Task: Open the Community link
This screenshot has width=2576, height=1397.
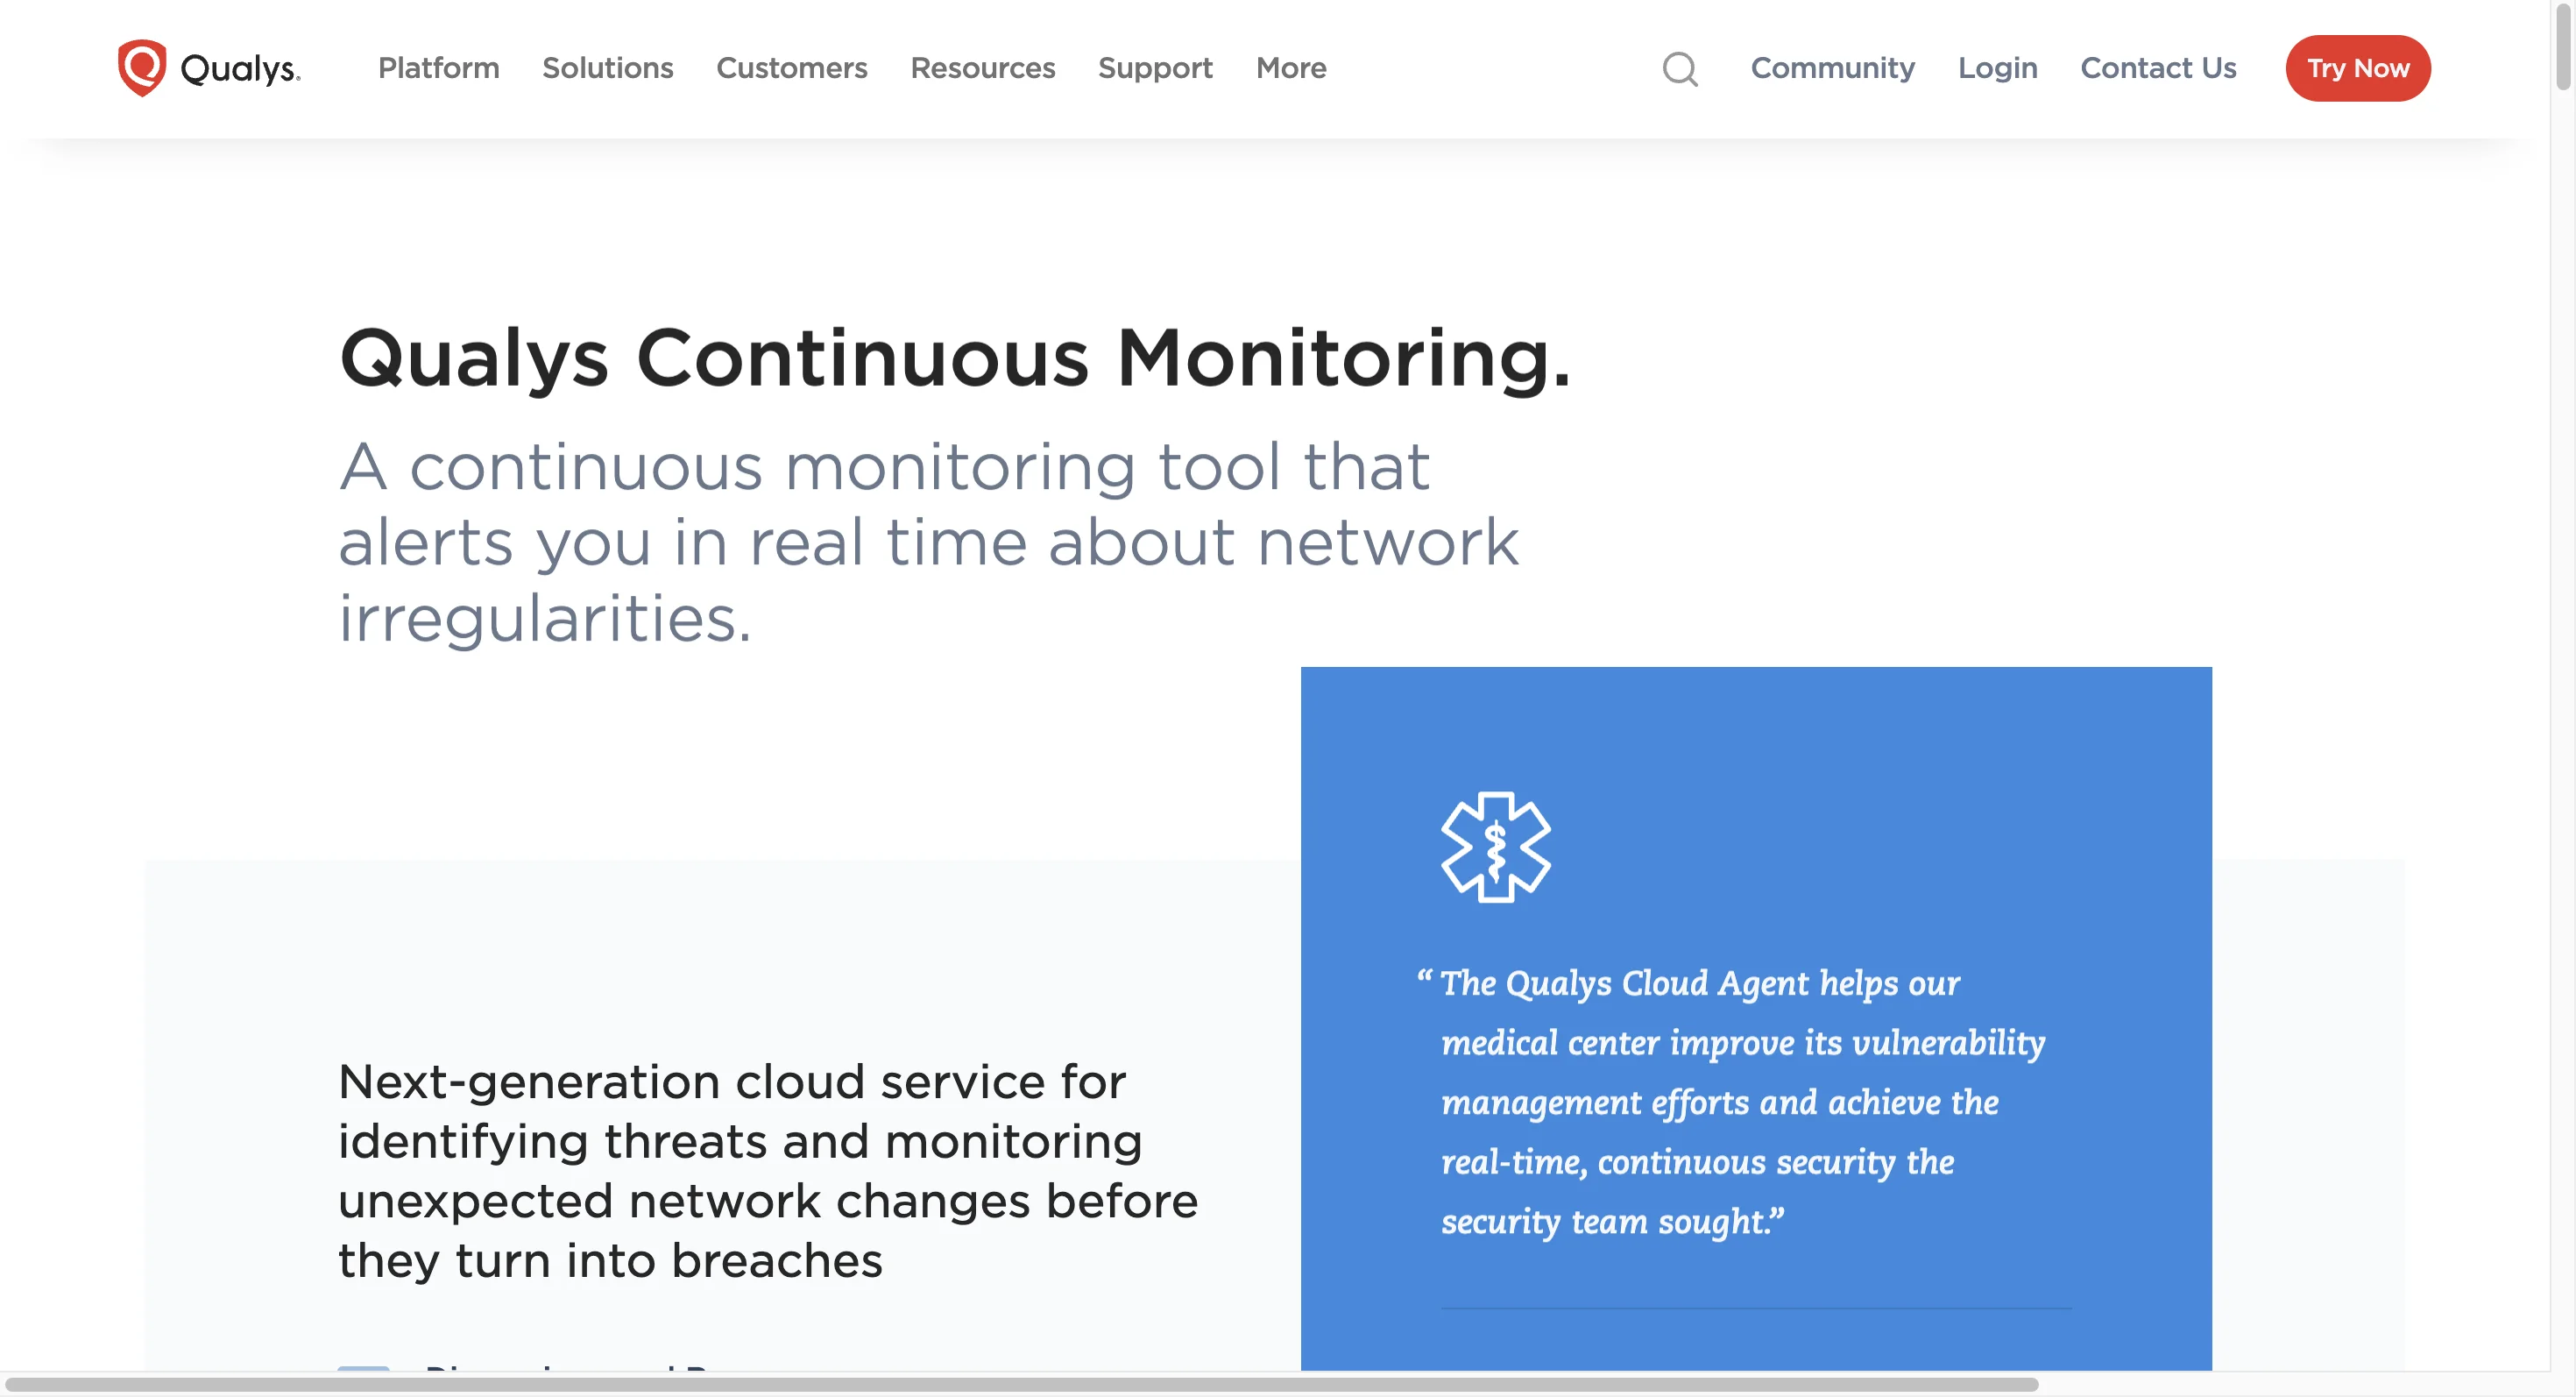Action: coord(1832,68)
